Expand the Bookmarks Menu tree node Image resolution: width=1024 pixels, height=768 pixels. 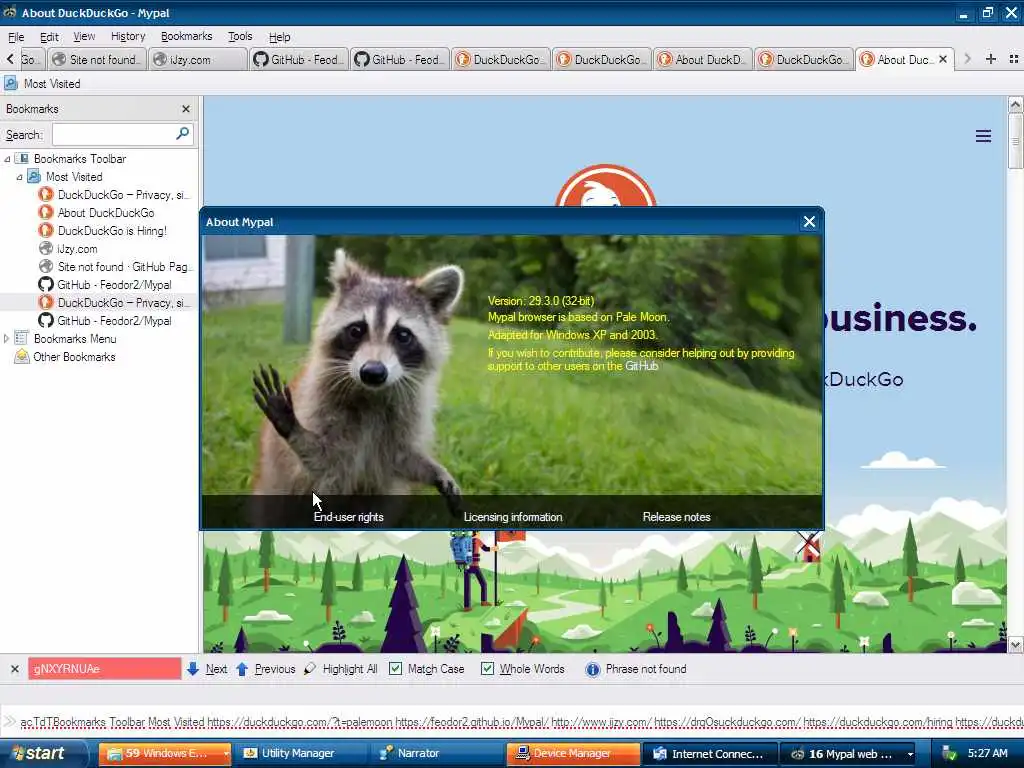[x=7, y=338]
